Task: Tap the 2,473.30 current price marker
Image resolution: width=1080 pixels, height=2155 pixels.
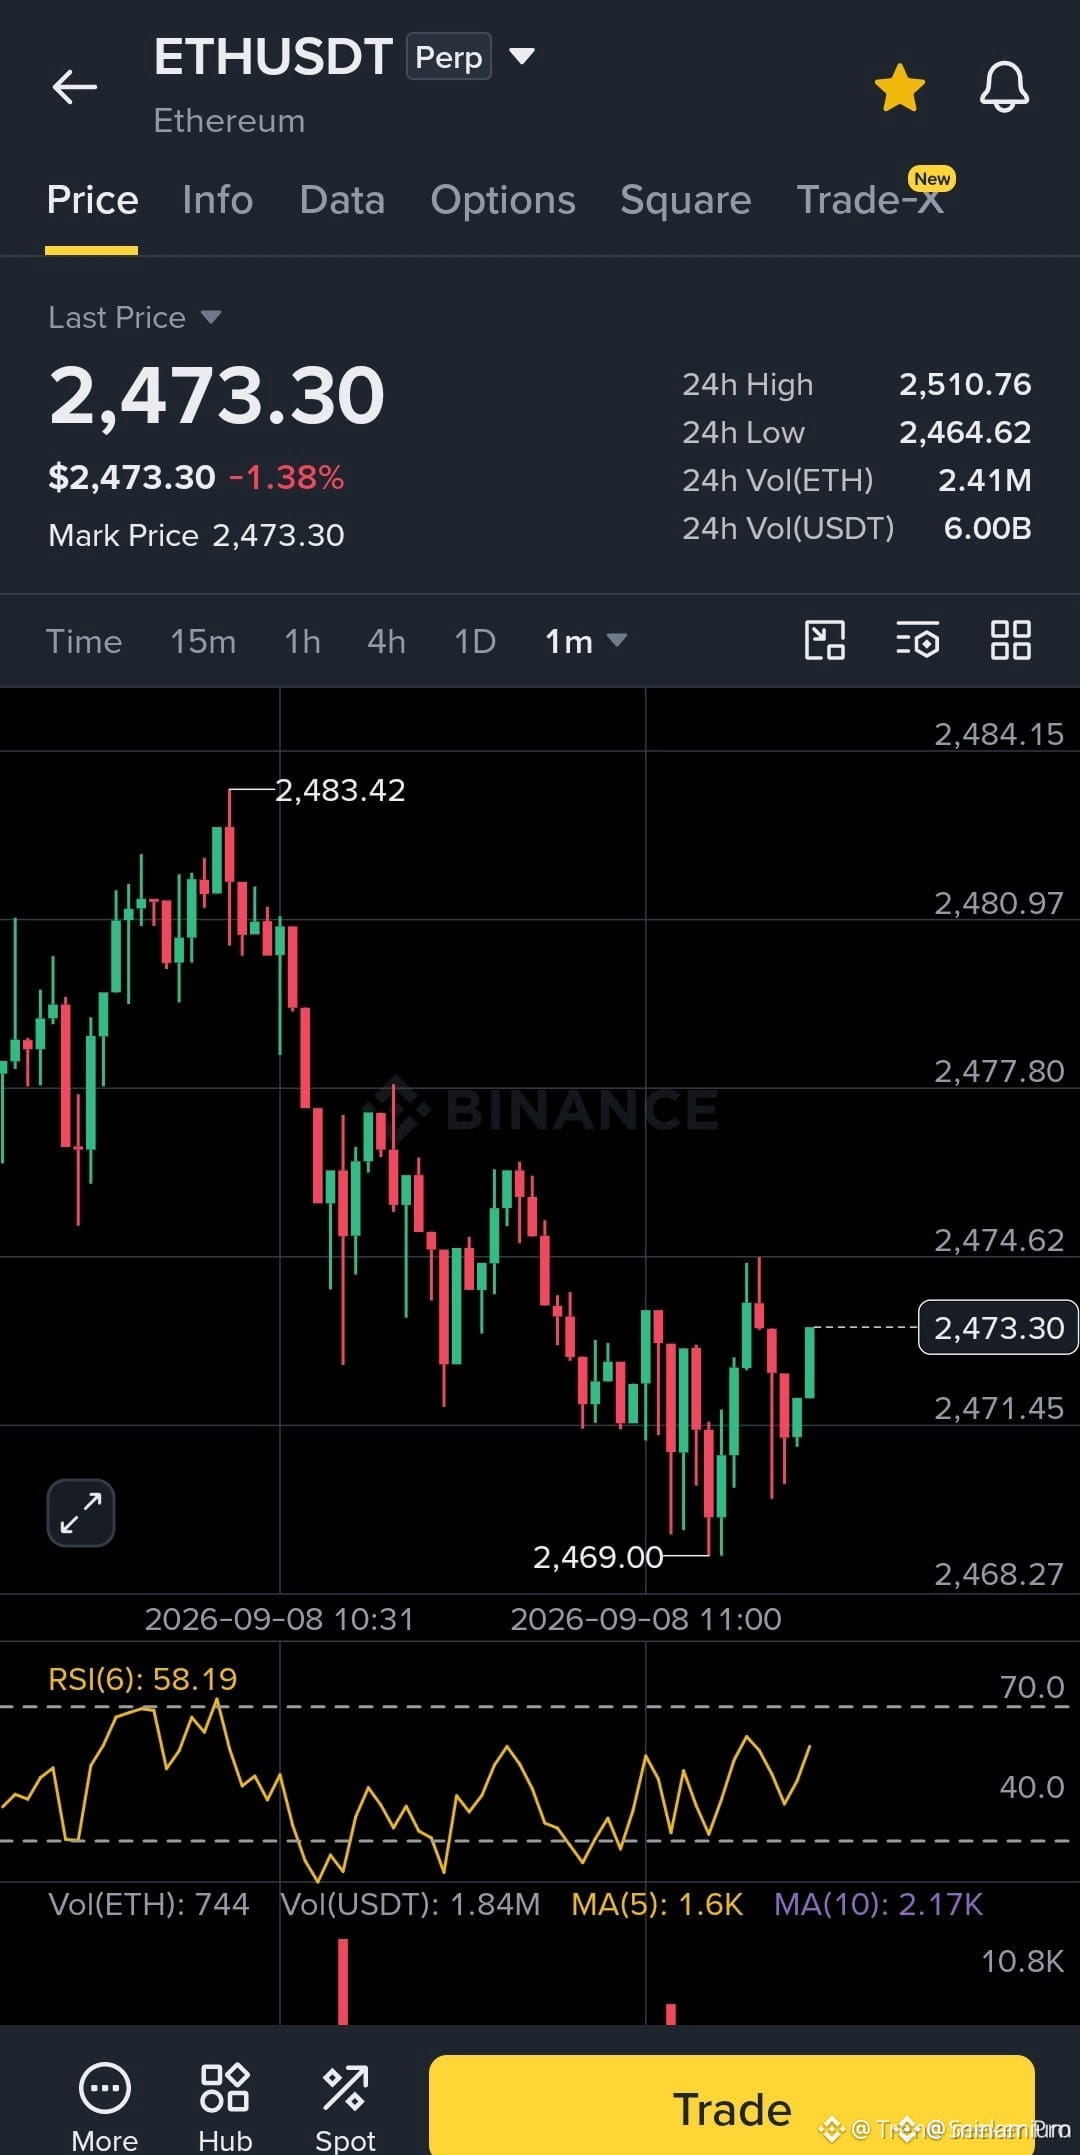Action: pos(998,1328)
